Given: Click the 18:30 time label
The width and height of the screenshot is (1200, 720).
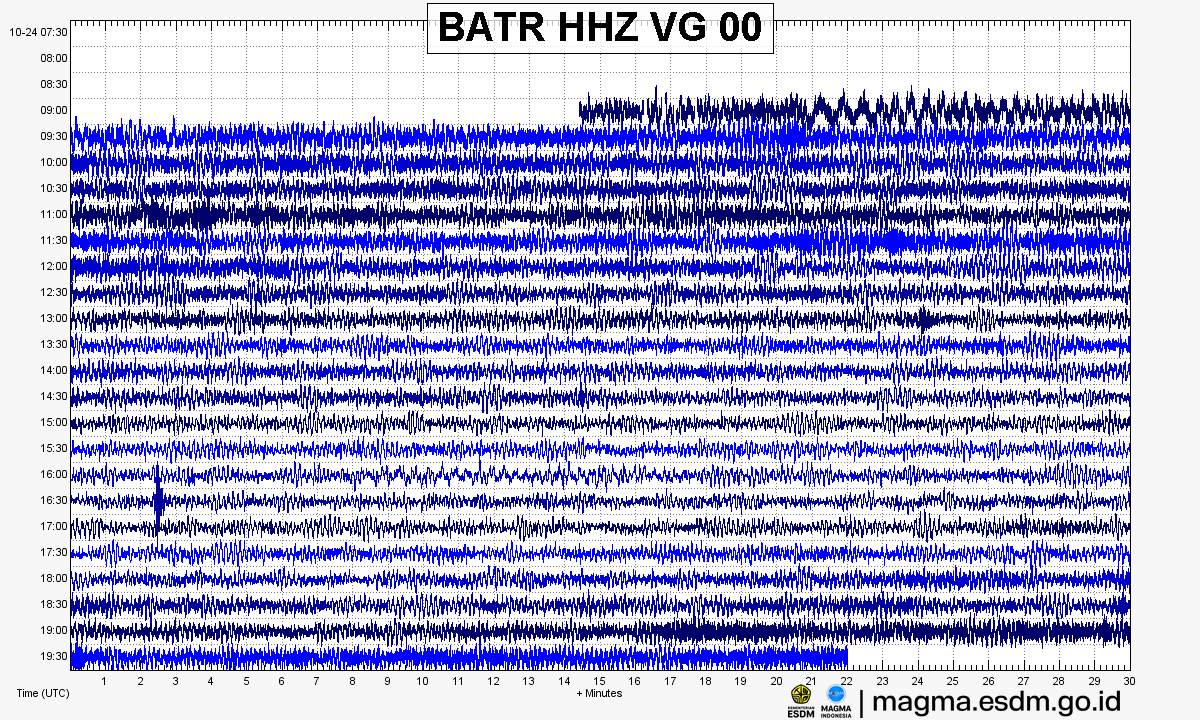Looking at the screenshot, I should click(x=54, y=604).
